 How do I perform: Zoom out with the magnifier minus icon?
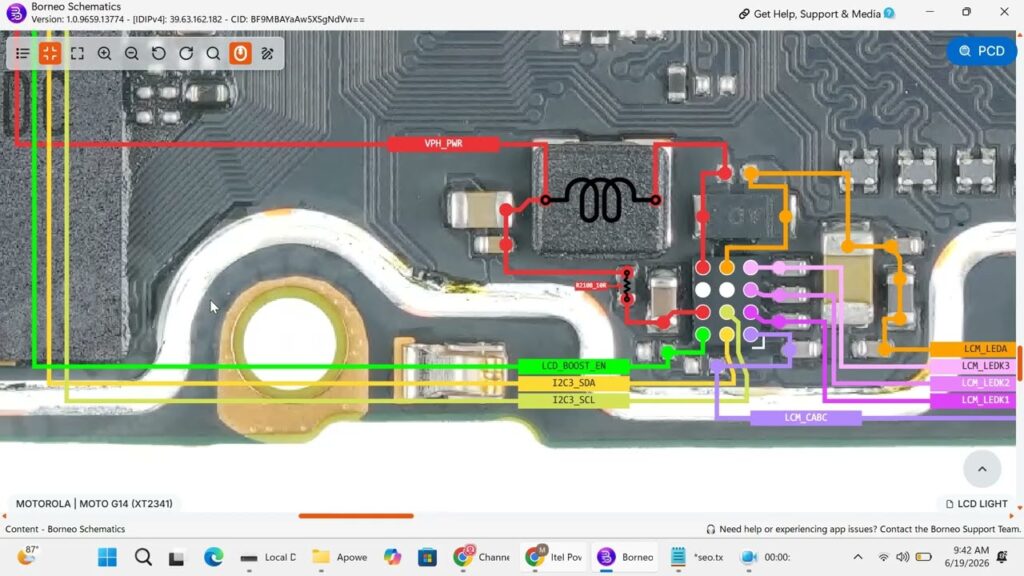pyautogui.click(x=131, y=54)
